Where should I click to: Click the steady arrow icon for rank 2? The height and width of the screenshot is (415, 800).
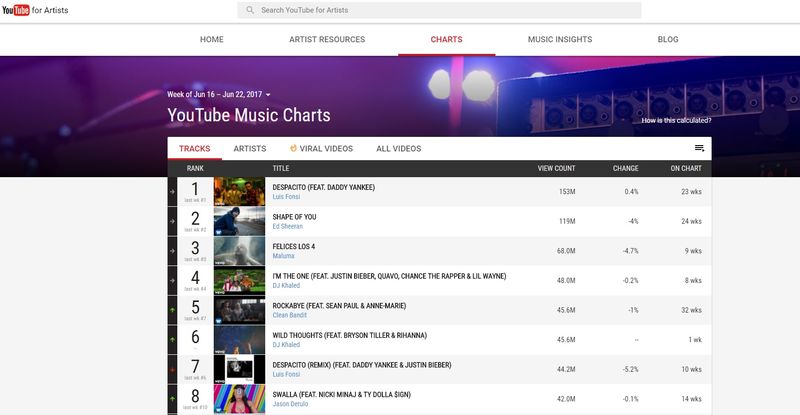[x=172, y=222]
